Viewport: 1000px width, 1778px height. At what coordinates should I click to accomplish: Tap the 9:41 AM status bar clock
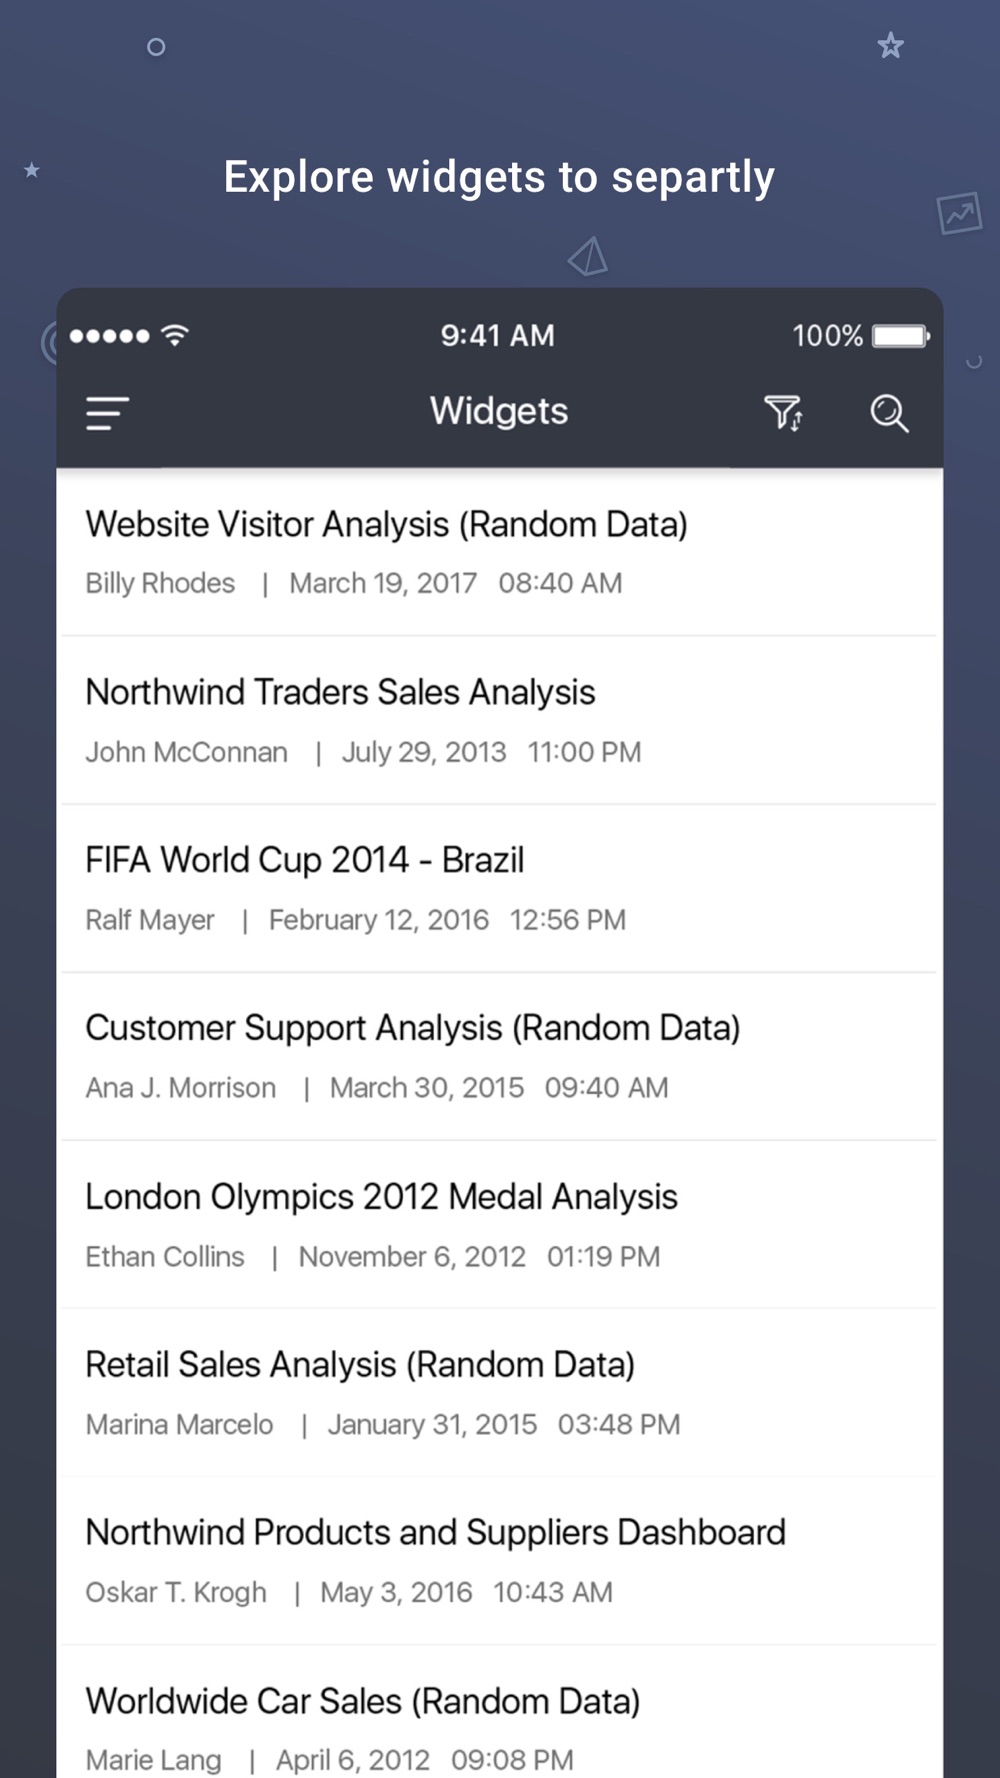point(498,335)
